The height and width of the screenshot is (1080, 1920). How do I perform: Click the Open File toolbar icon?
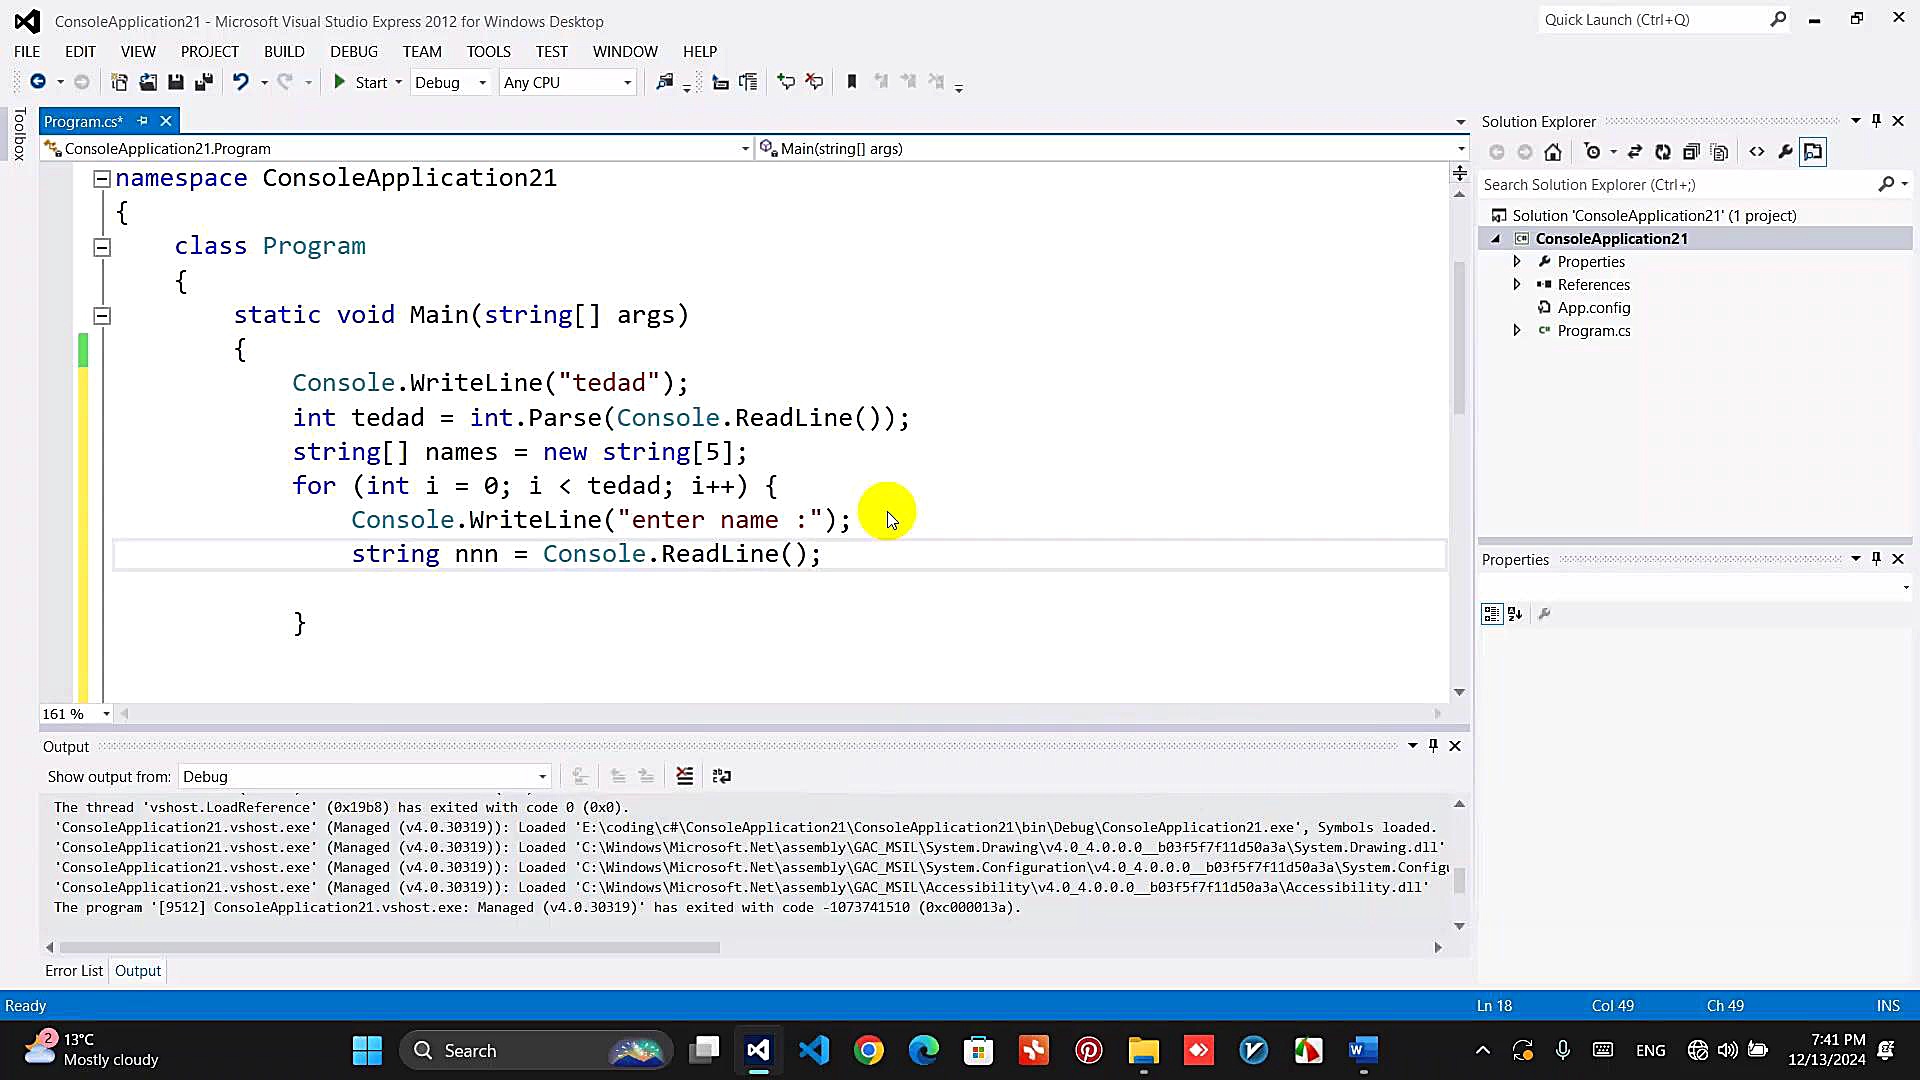[148, 82]
